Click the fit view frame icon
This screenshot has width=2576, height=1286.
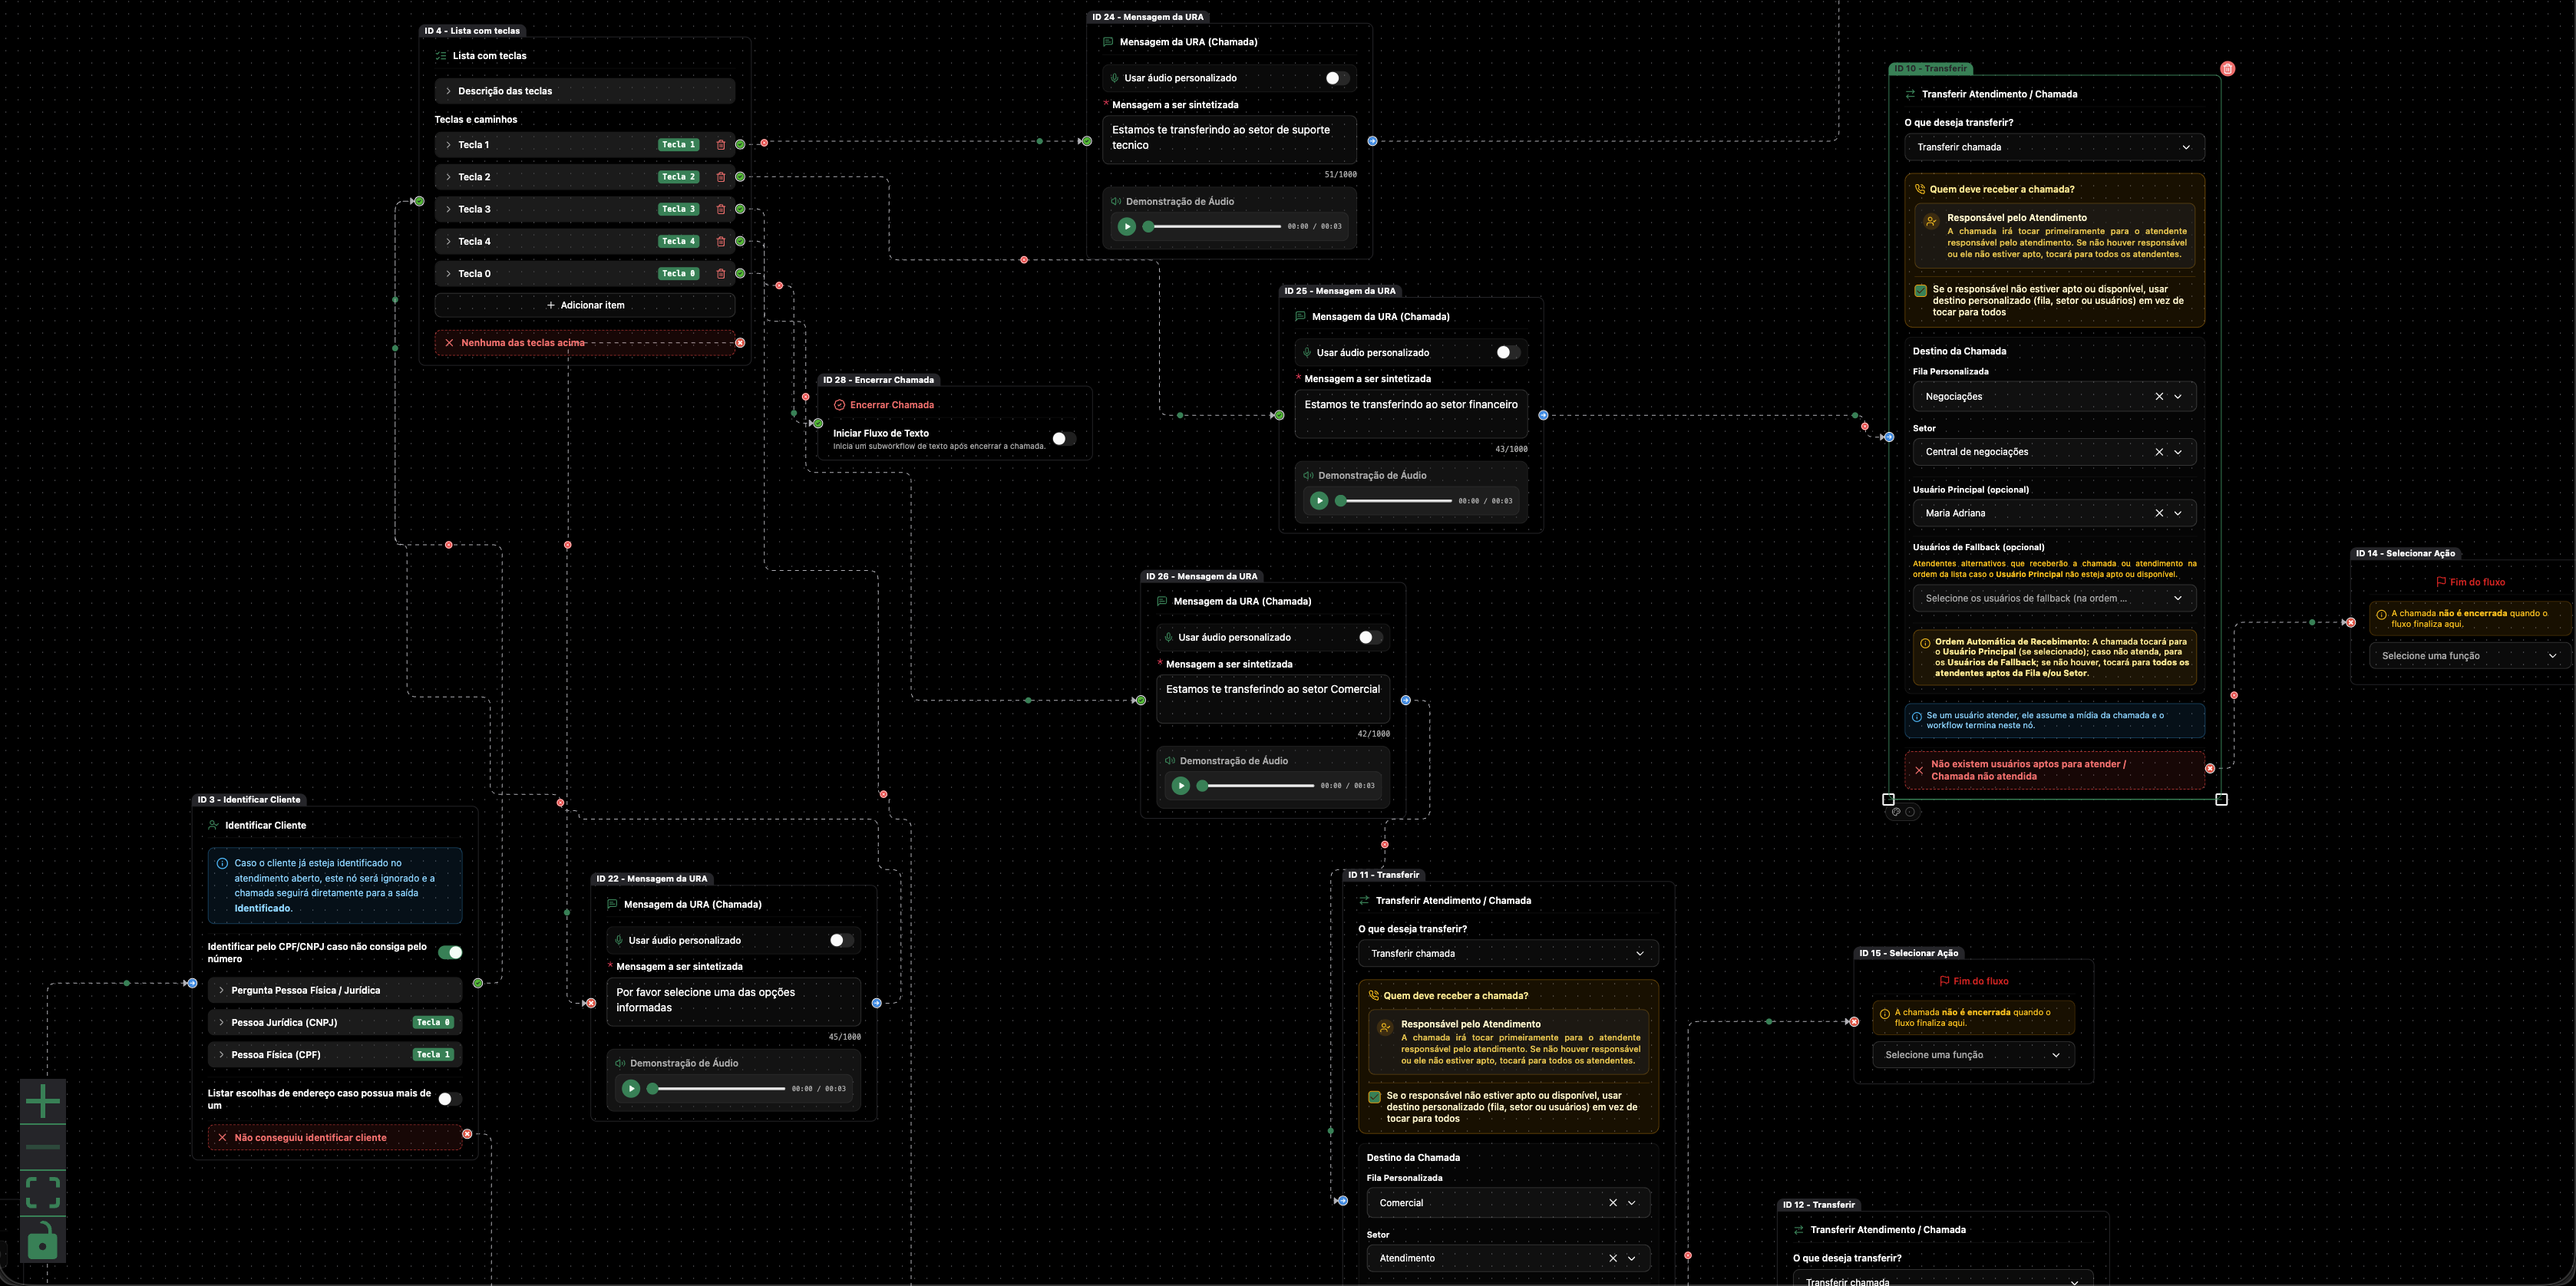click(43, 1192)
